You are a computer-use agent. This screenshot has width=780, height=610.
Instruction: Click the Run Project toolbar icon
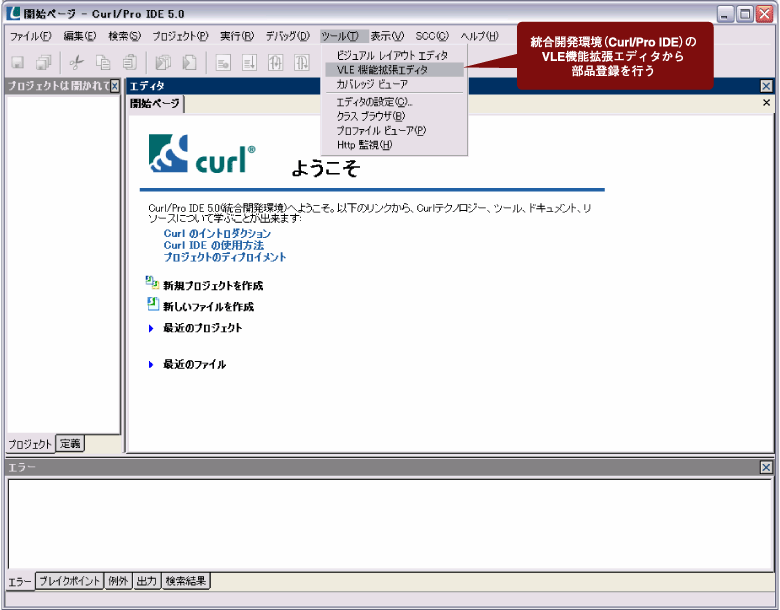click(163, 62)
